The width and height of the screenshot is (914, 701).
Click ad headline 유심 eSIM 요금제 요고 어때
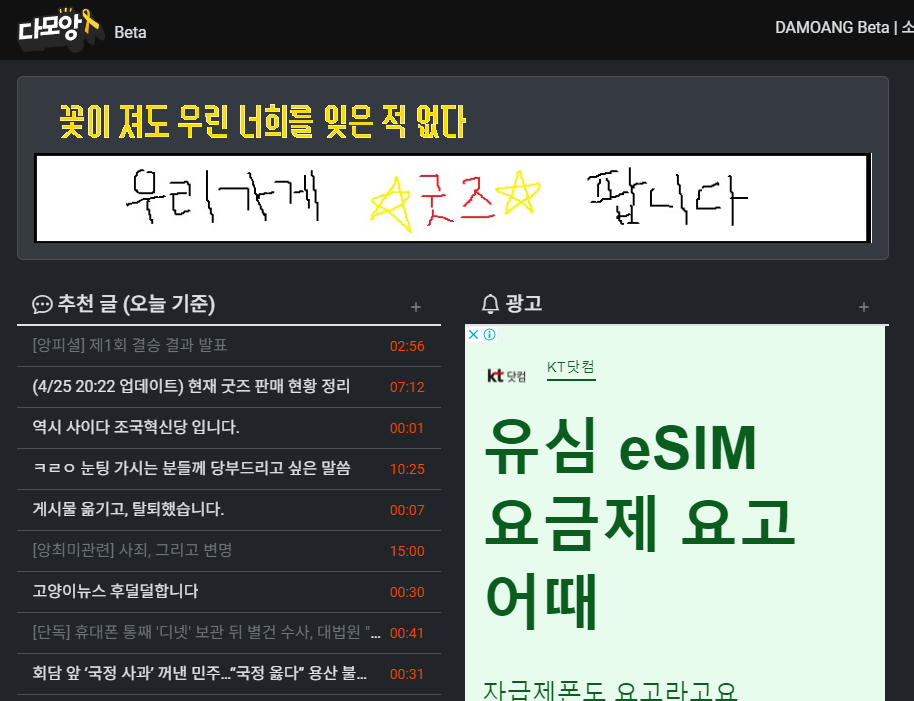tap(640, 523)
